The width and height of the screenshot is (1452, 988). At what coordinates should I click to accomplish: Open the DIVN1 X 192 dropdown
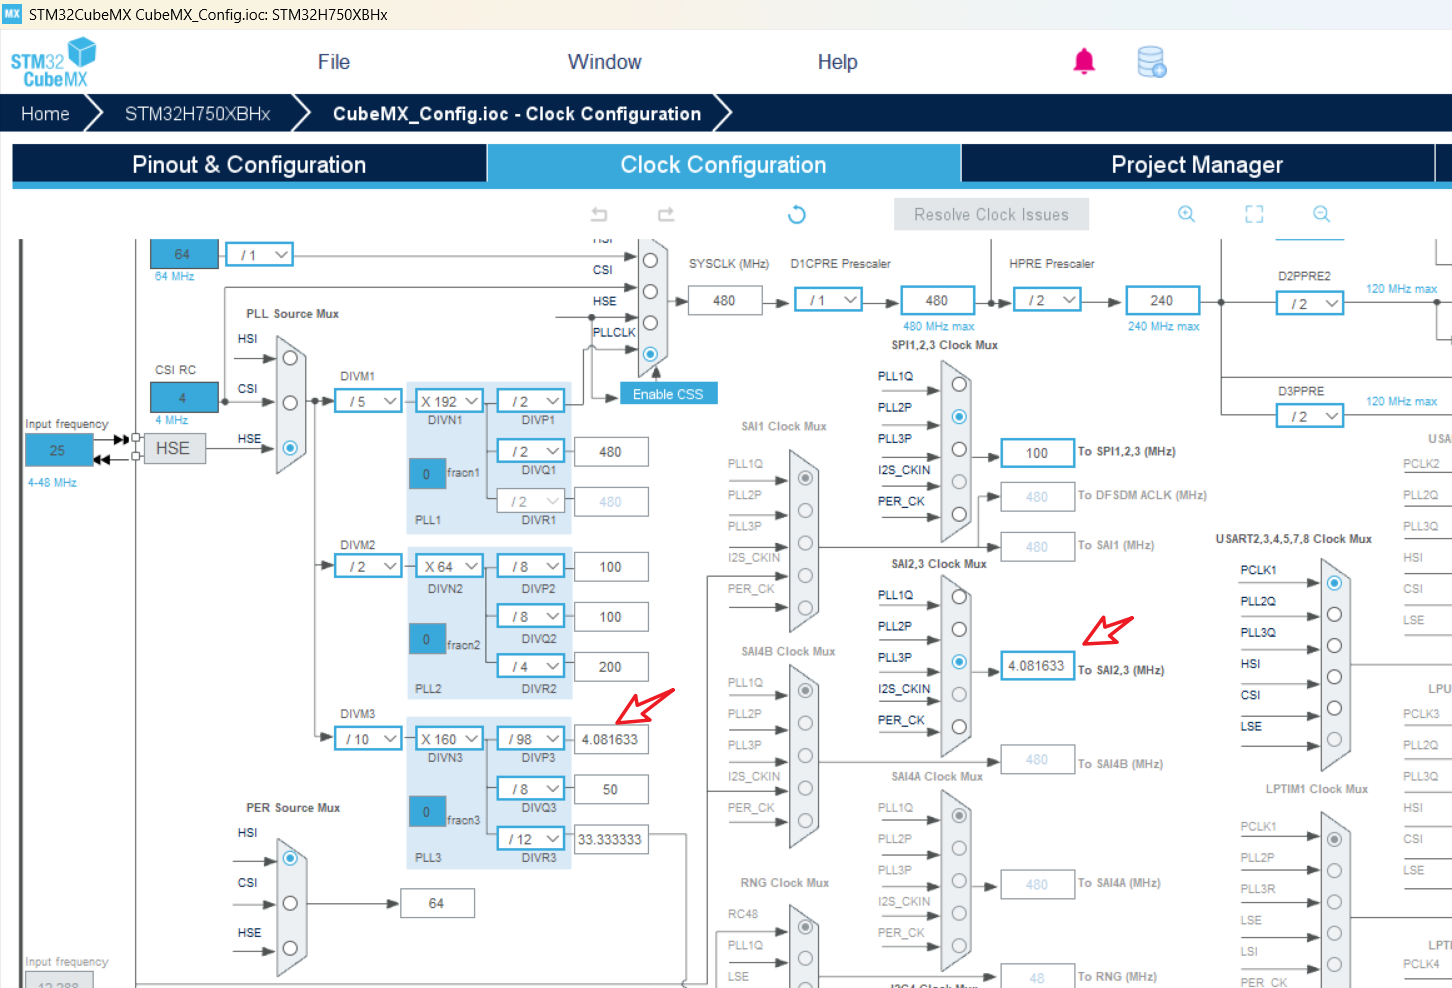point(450,401)
